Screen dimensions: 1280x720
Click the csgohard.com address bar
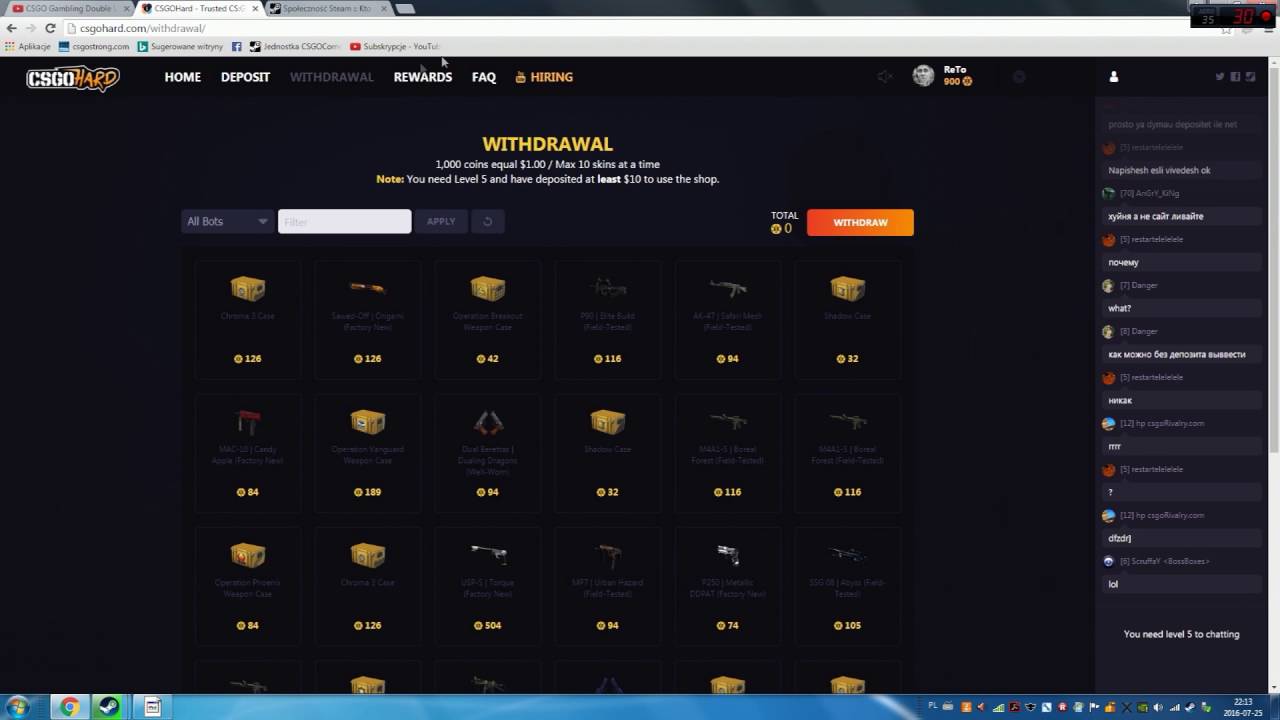click(640, 28)
